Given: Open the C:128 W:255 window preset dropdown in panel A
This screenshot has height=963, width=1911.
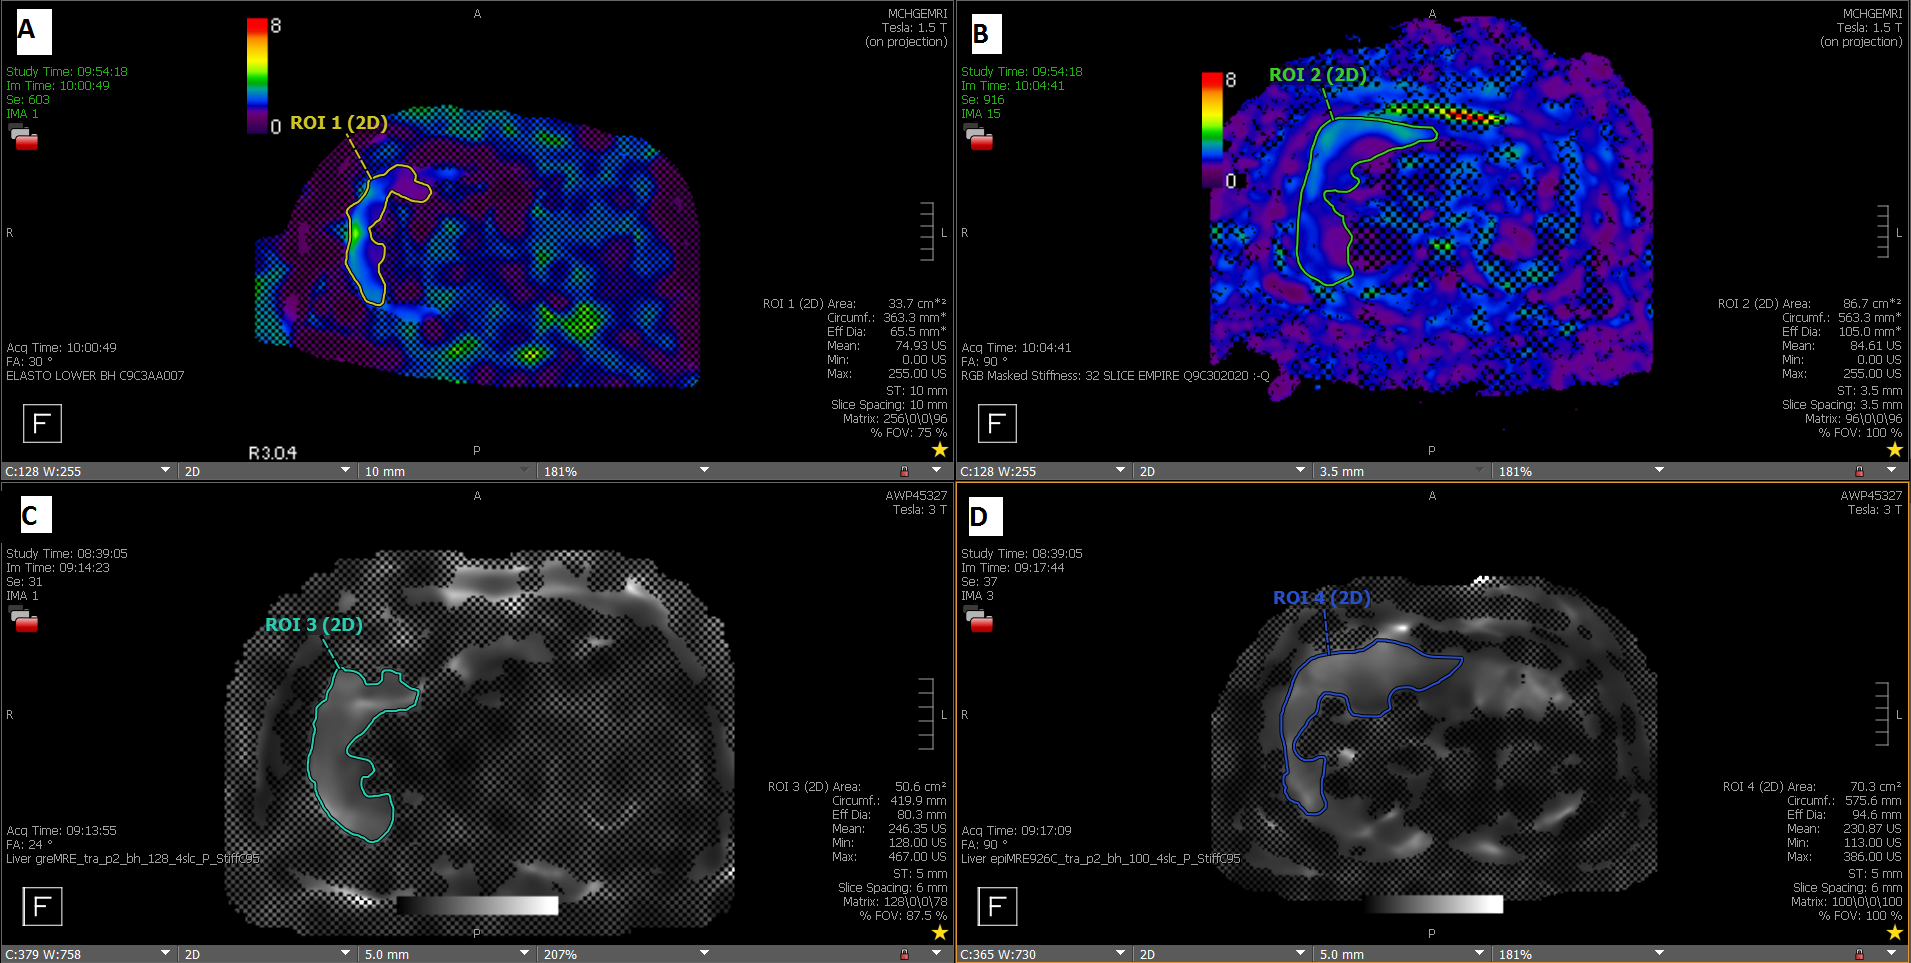Looking at the screenshot, I should click(x=165, y=470).
